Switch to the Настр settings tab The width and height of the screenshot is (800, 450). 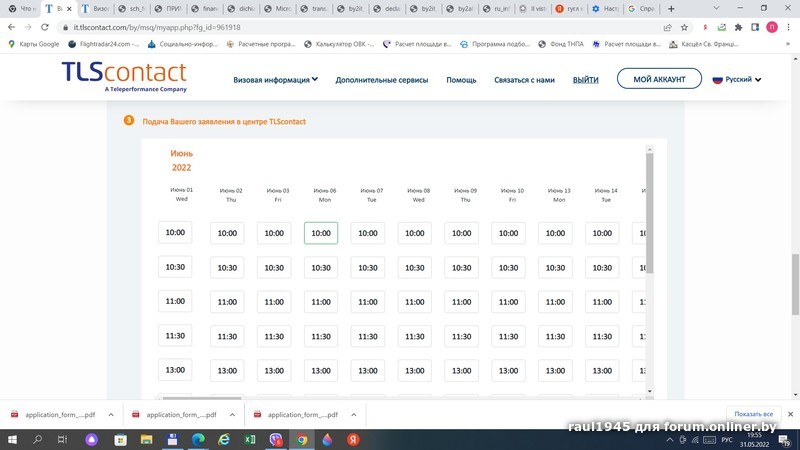pyautogui.click(x=606, y=9)
